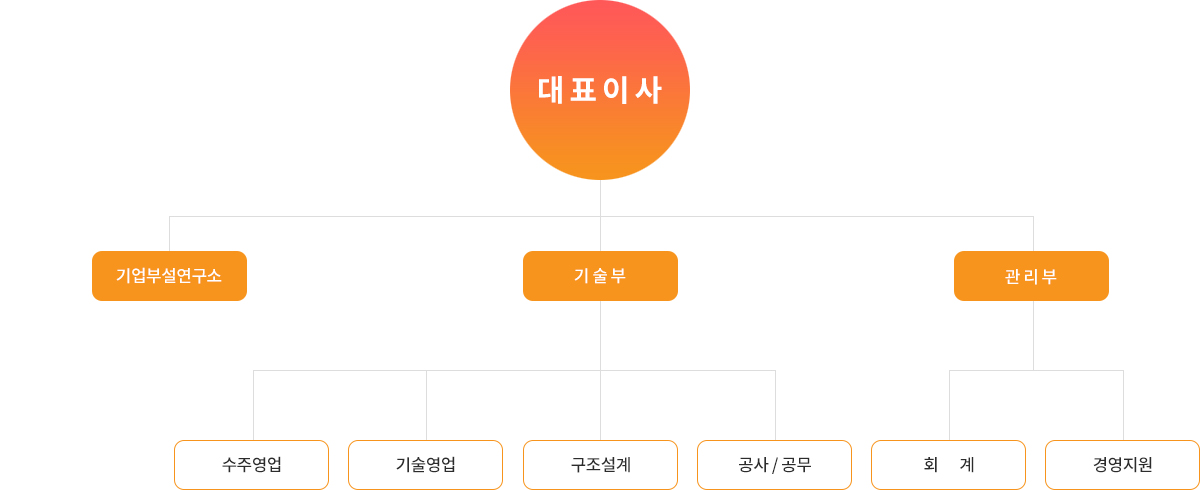Click the 대표이사 circle at the top

click(600, 90)
